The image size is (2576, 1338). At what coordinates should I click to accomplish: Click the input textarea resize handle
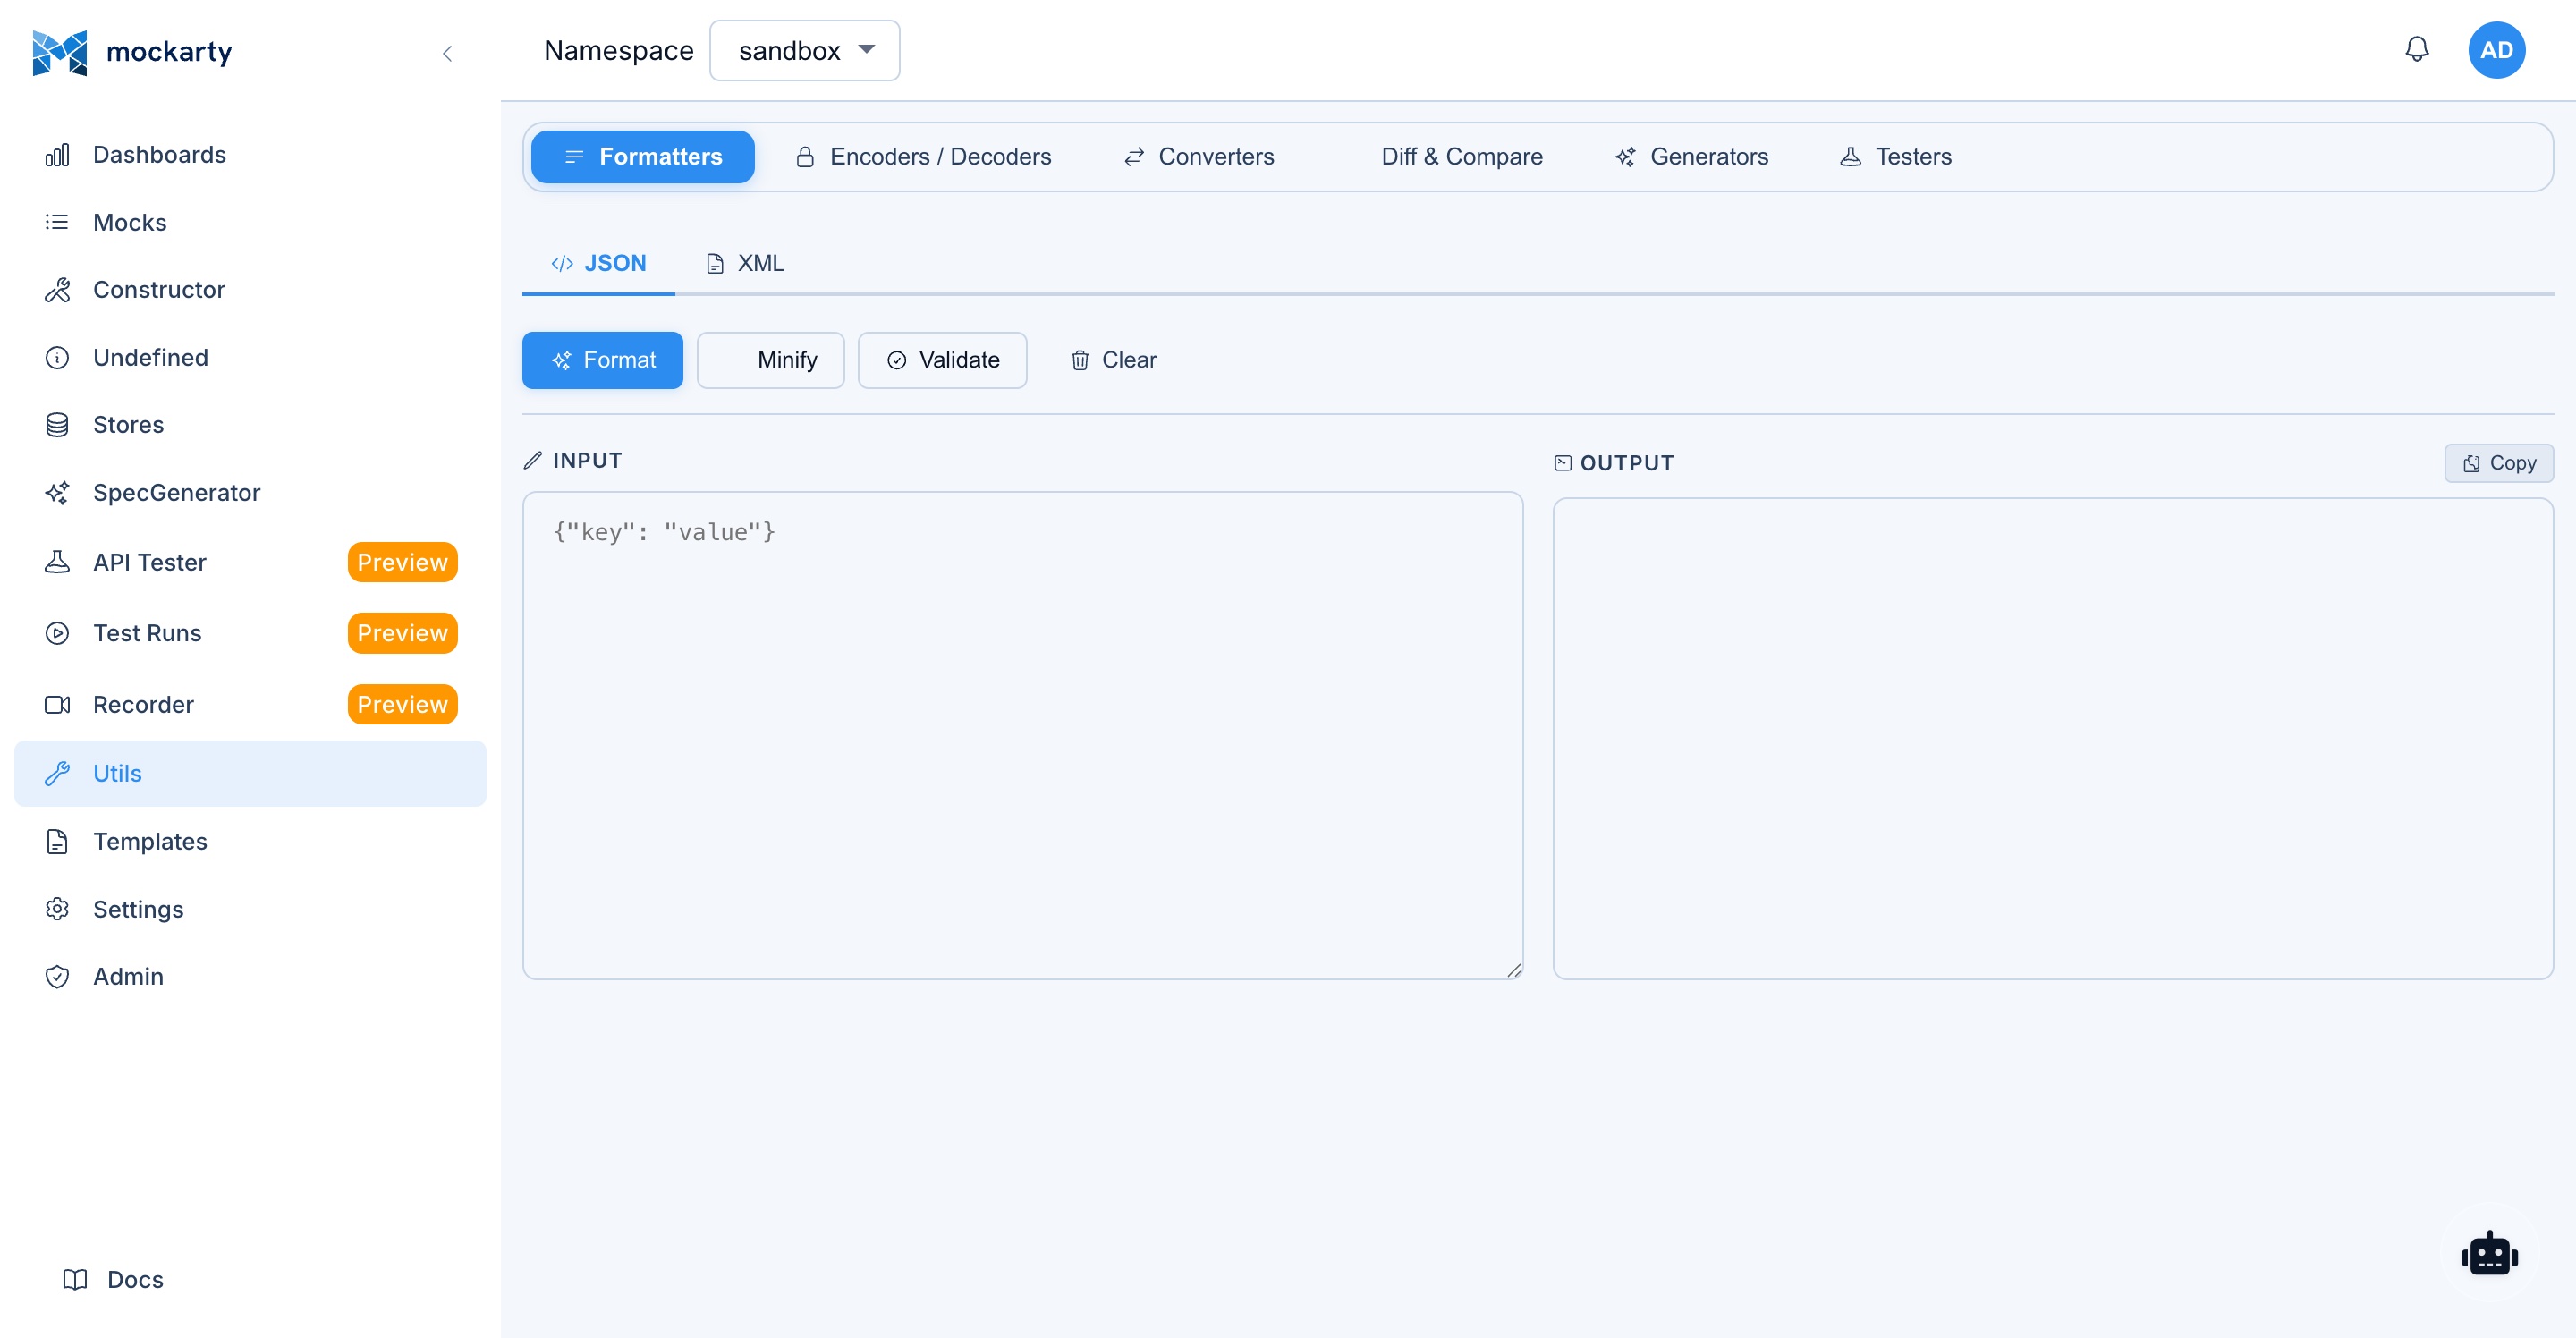pyautogui.click(x=1513, y=970)
